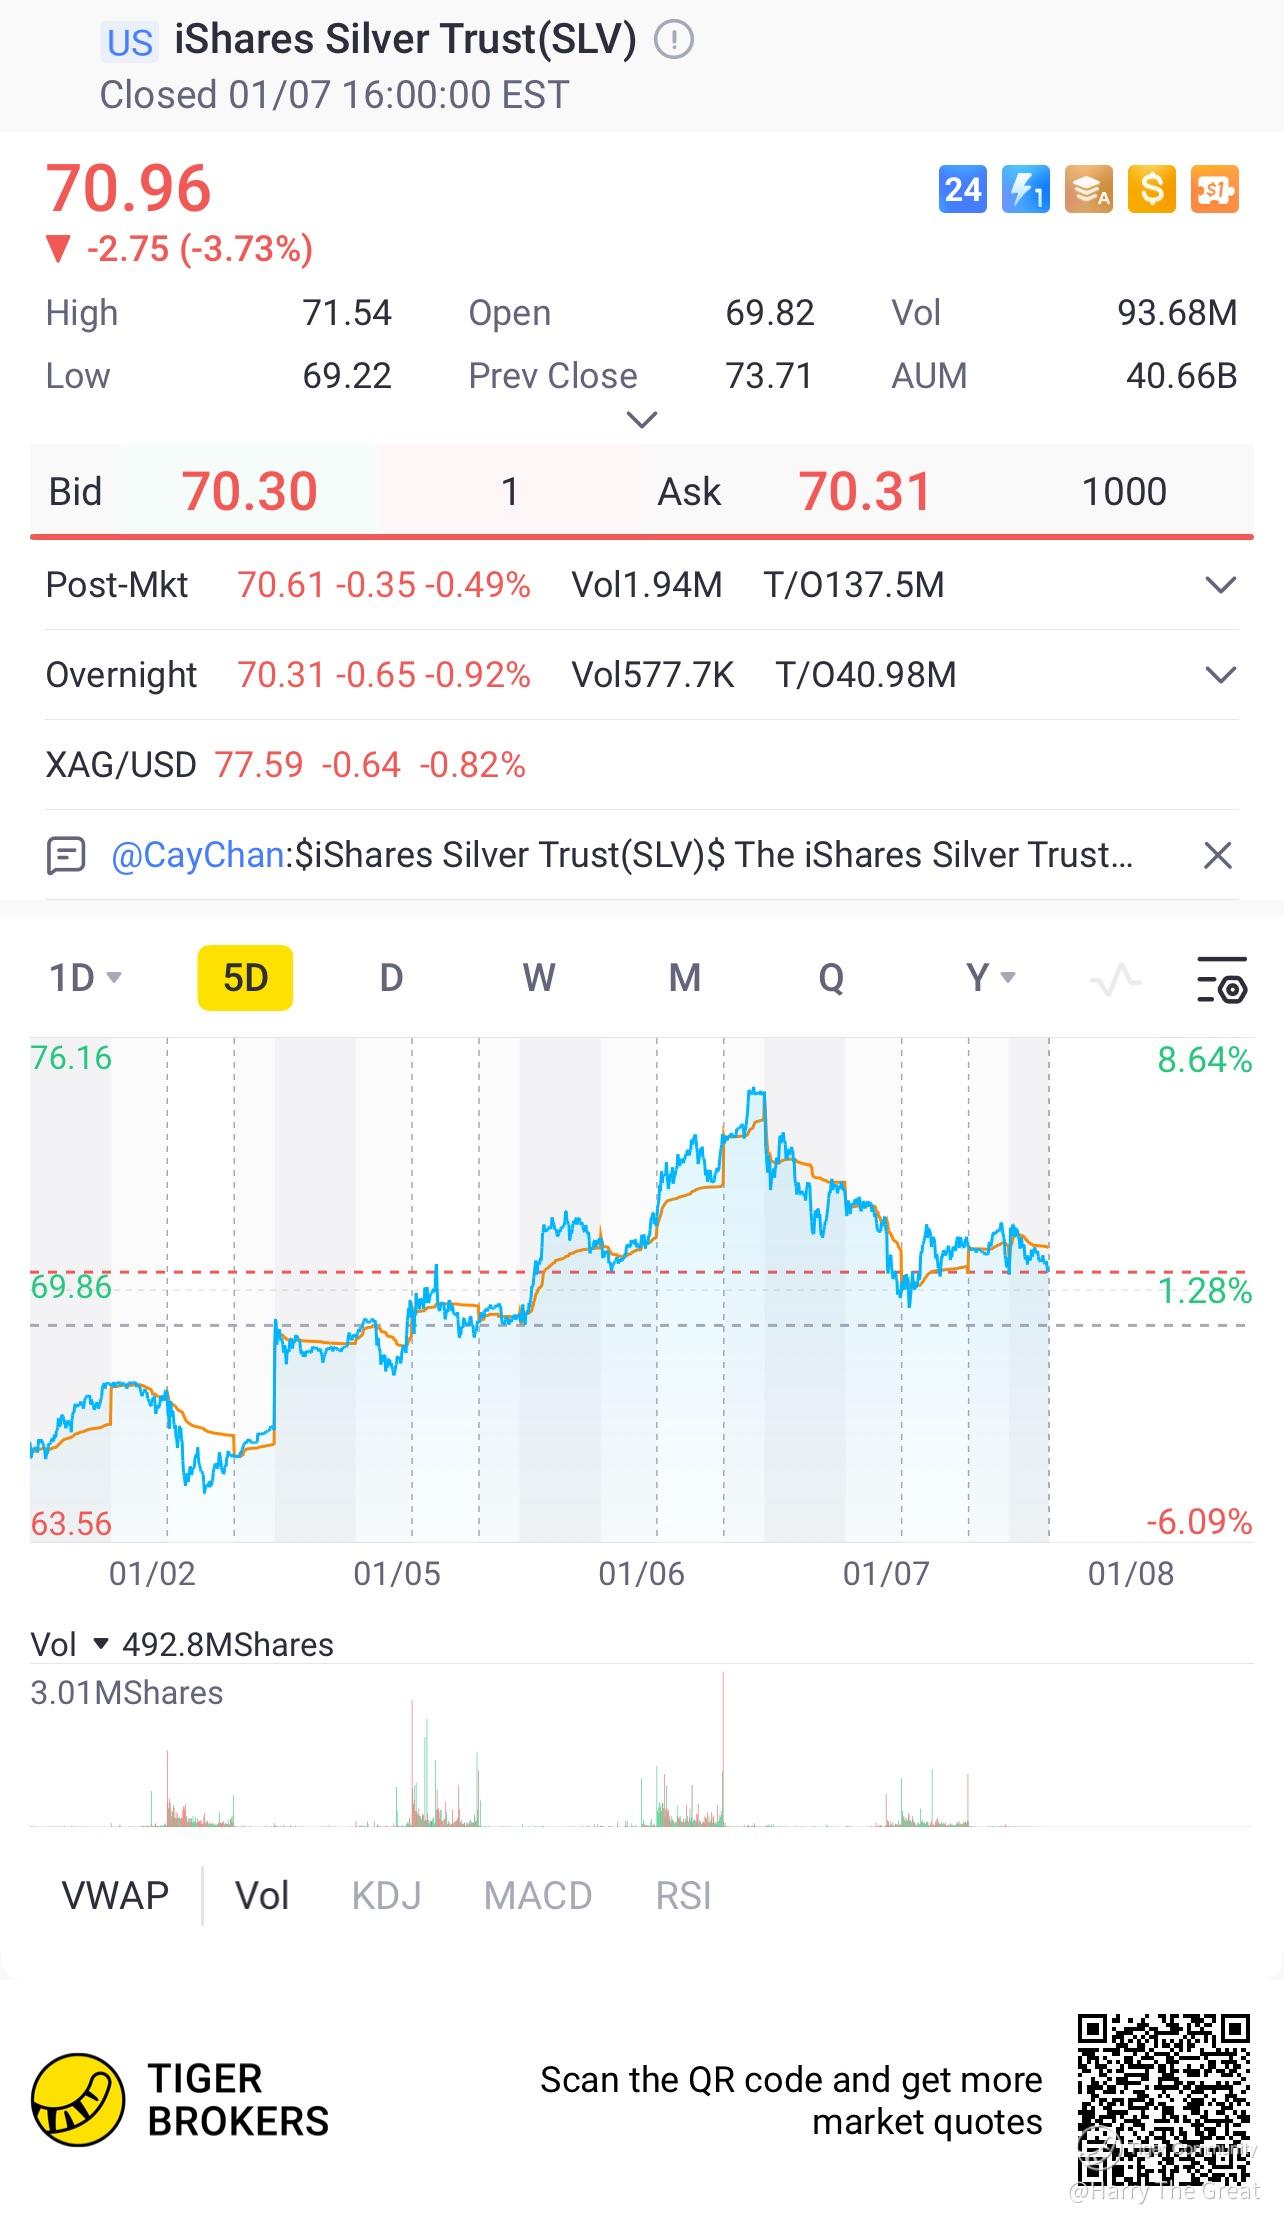This screenshot has height=2220, width=1284.
Task: Switch to the W weekly chart tab
Action: tap(538, 978)
